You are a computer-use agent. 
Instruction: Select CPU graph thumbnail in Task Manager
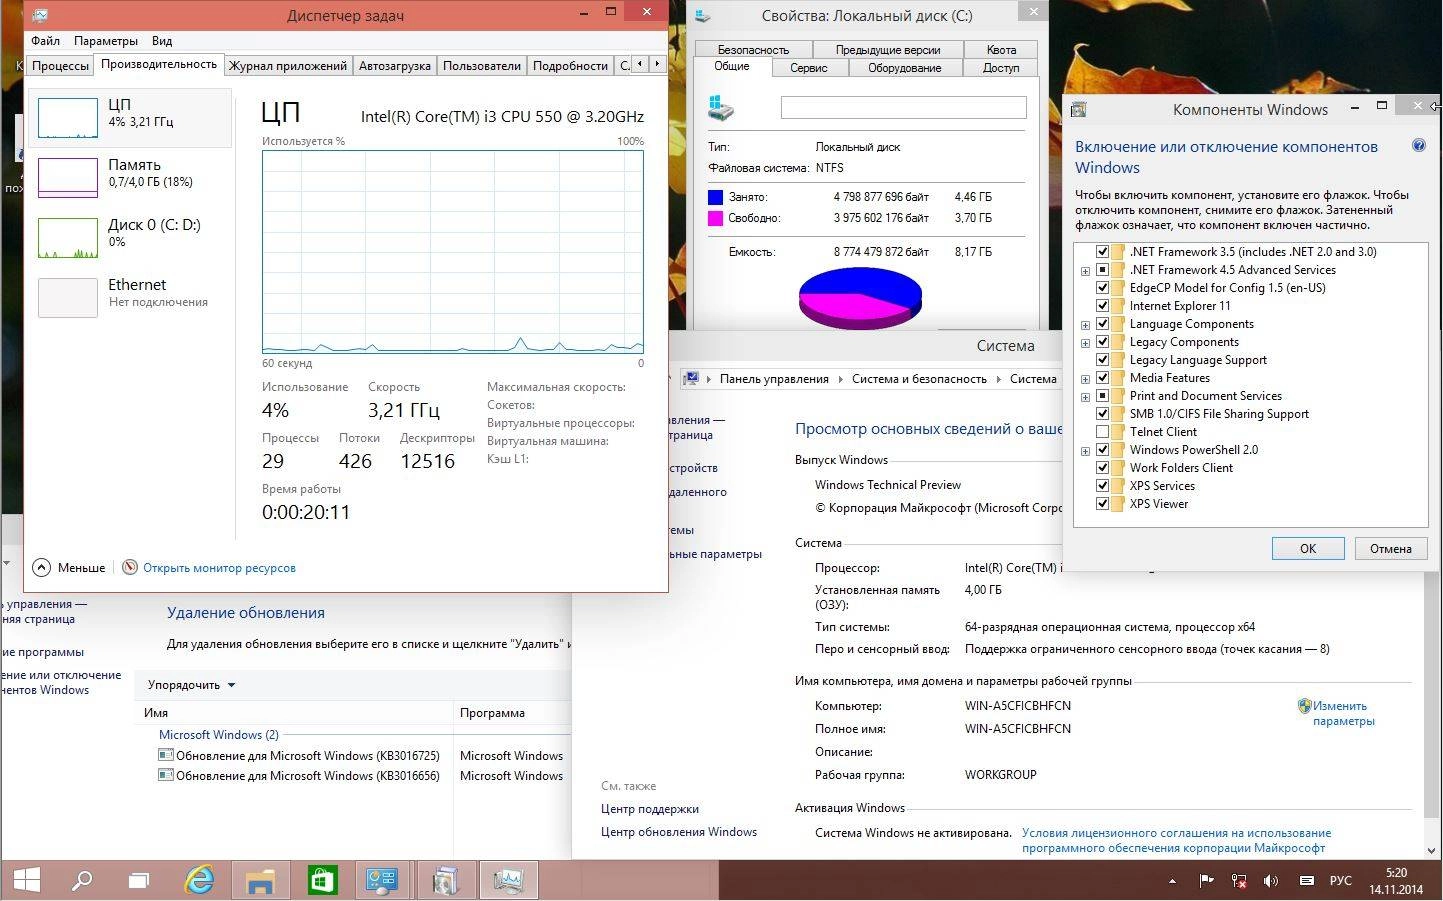68,117
